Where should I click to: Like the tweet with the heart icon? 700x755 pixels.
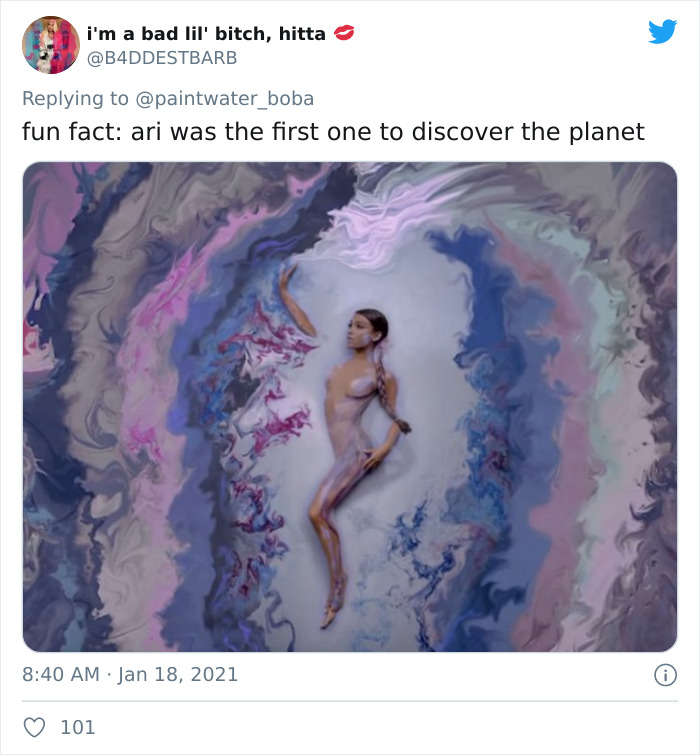coord(34,727)
